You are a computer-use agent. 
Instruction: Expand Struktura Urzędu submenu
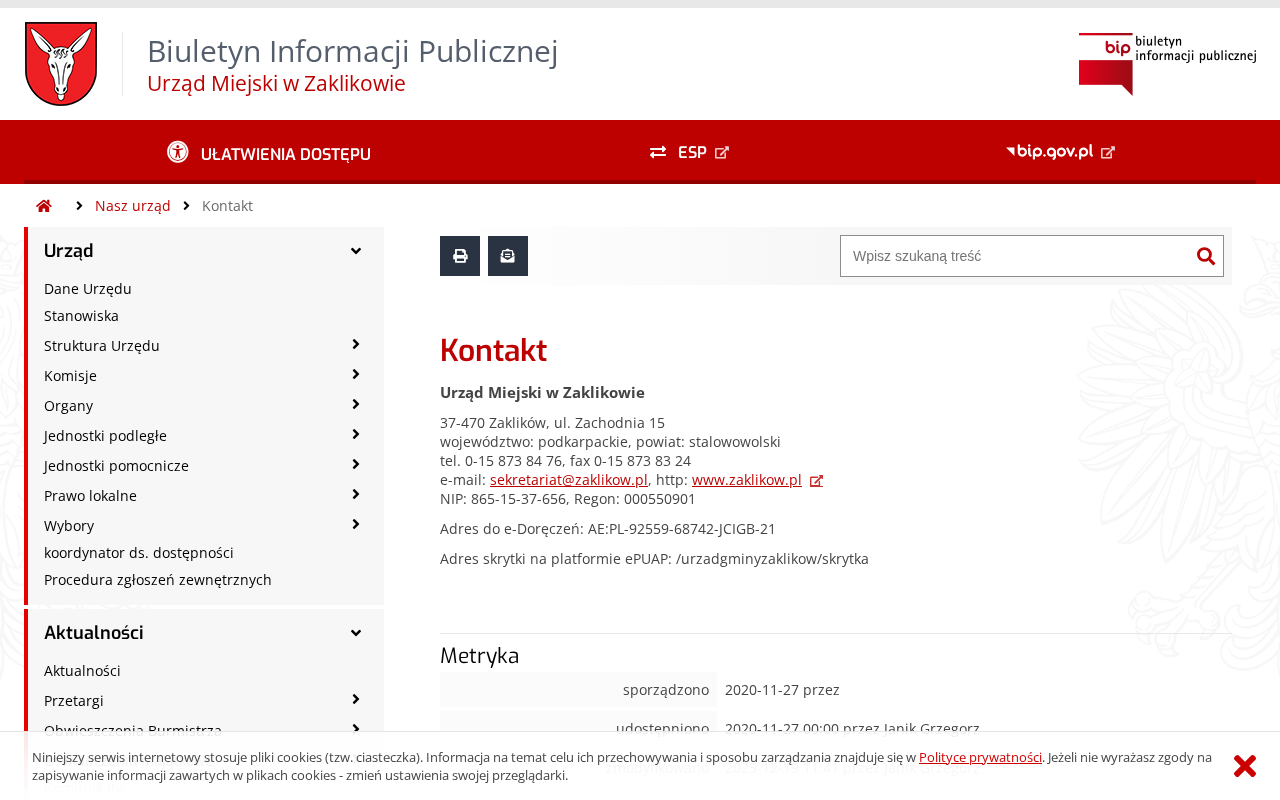click(356, 344)
